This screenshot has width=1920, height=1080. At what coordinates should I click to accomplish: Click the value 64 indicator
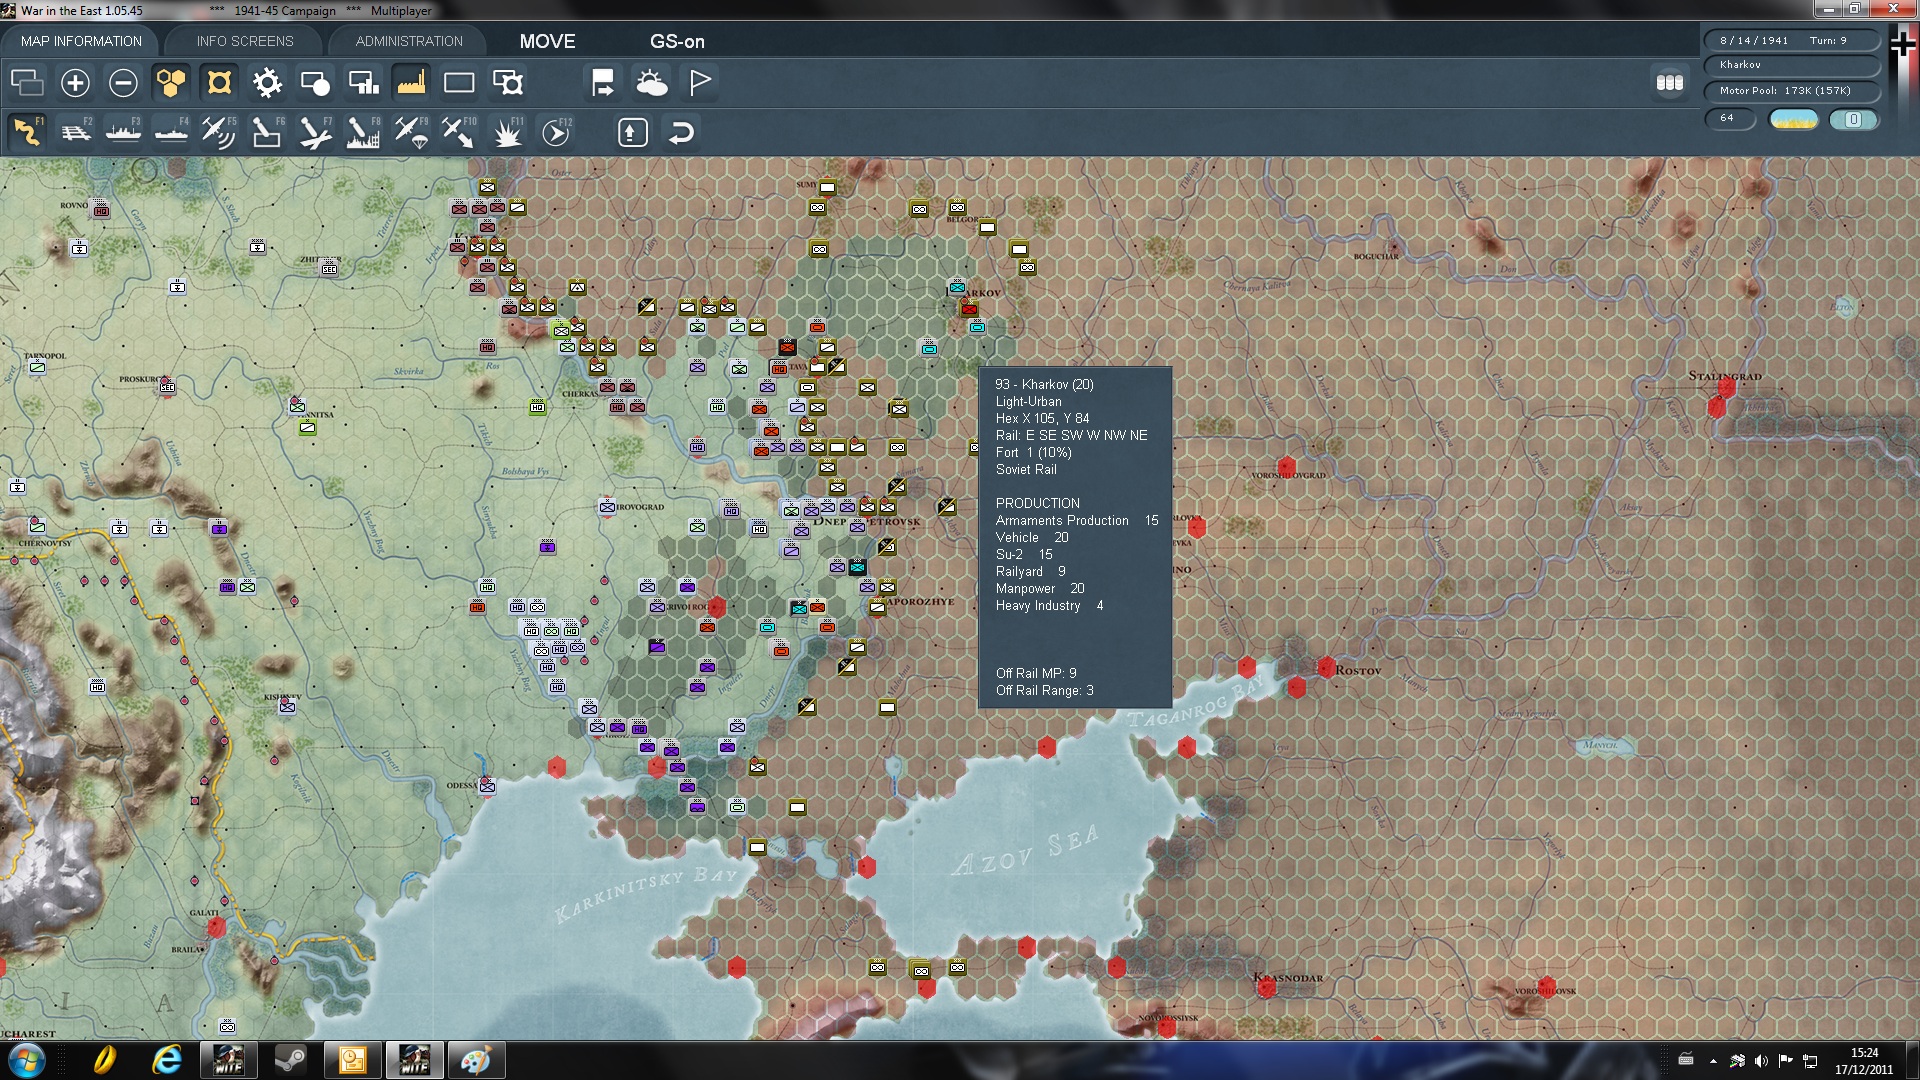pyautogui.click(x=1730, y=119)
